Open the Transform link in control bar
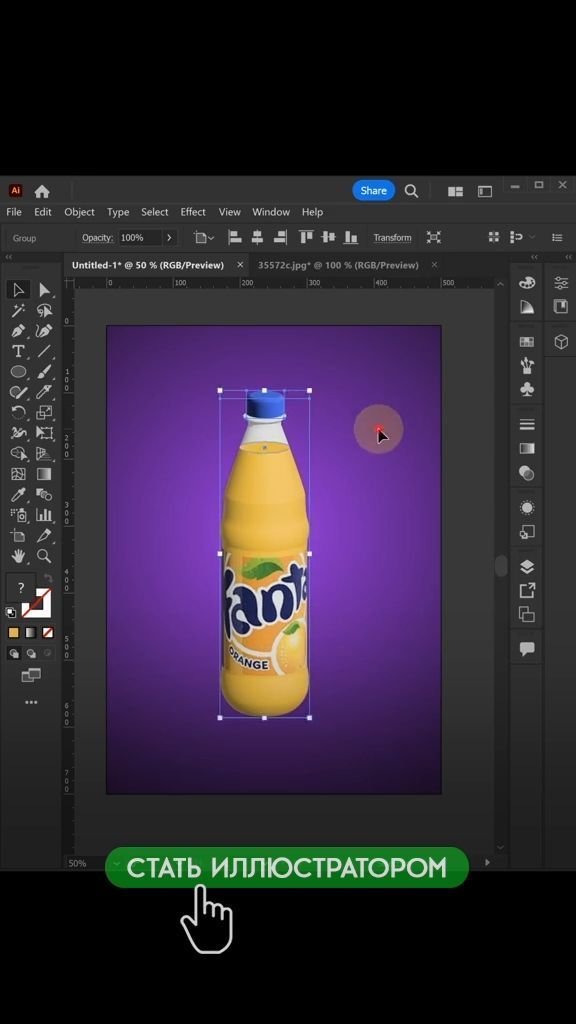The height and width of the screenshot is (1024, 576). [x=392, y=238]
